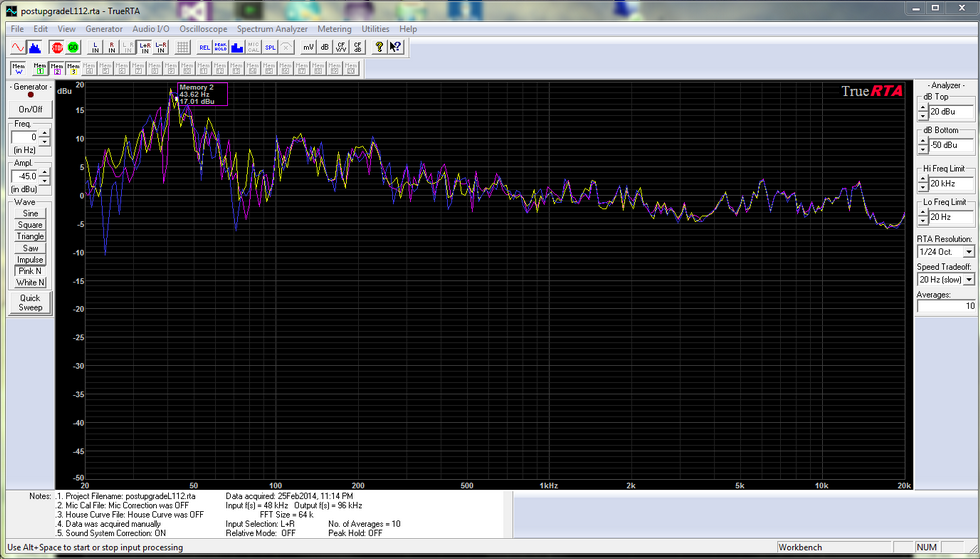Viewport: 980px width, 559px height.
Task: Increase dB Bottom with the up arrow
Action: [923, 141]
